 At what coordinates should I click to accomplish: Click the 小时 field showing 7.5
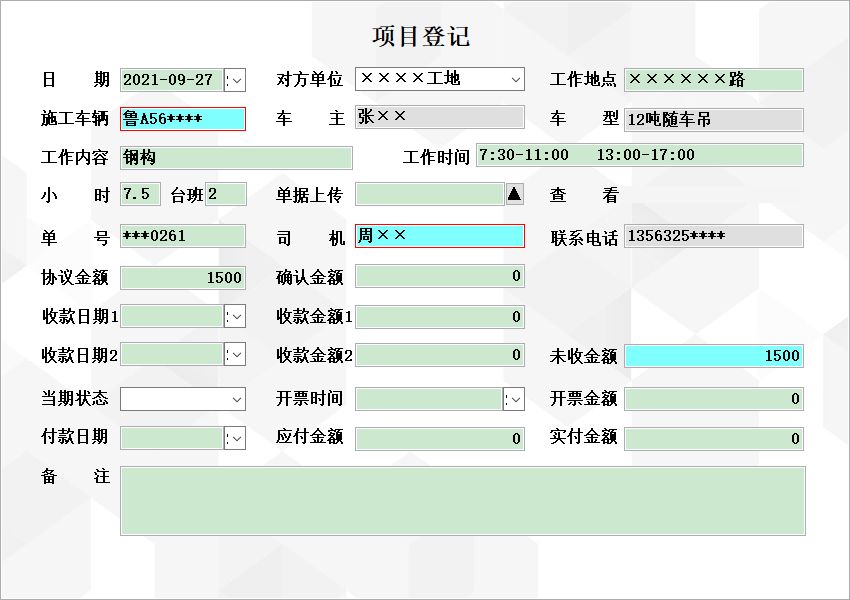140,194
